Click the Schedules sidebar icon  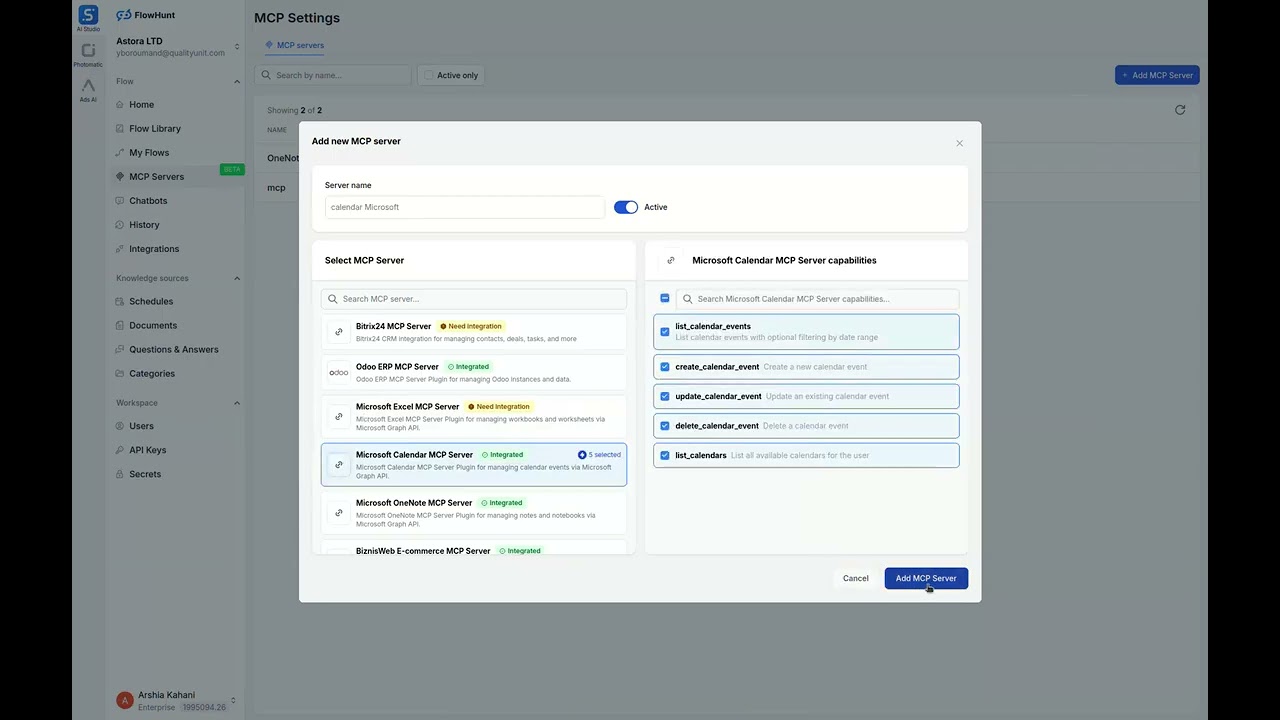coord(120,301)
